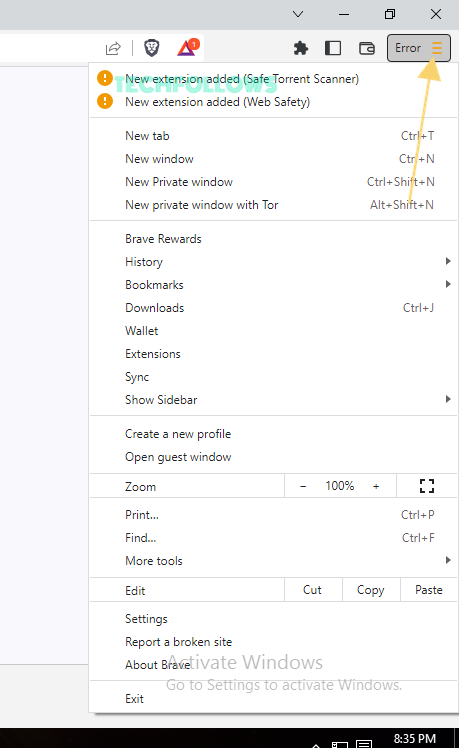This screenshot has height=748, width=459.
Task: Click the taskbar clock showing 8:35 PM
Action: coord(415,738)
